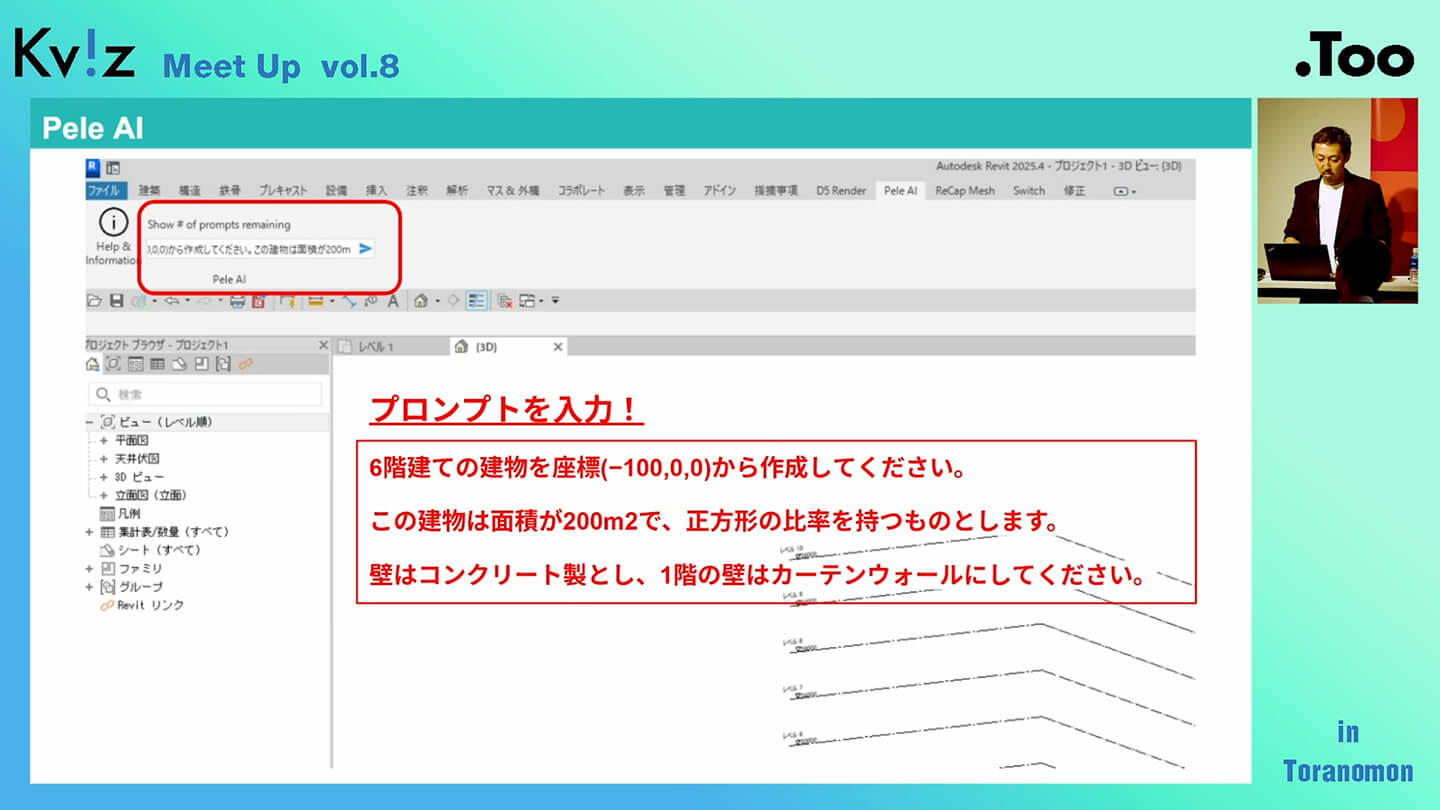Screen dimensions: 1440x810
Task: Click 'Show # of prompts remaining'
Action: click(219, 225)
